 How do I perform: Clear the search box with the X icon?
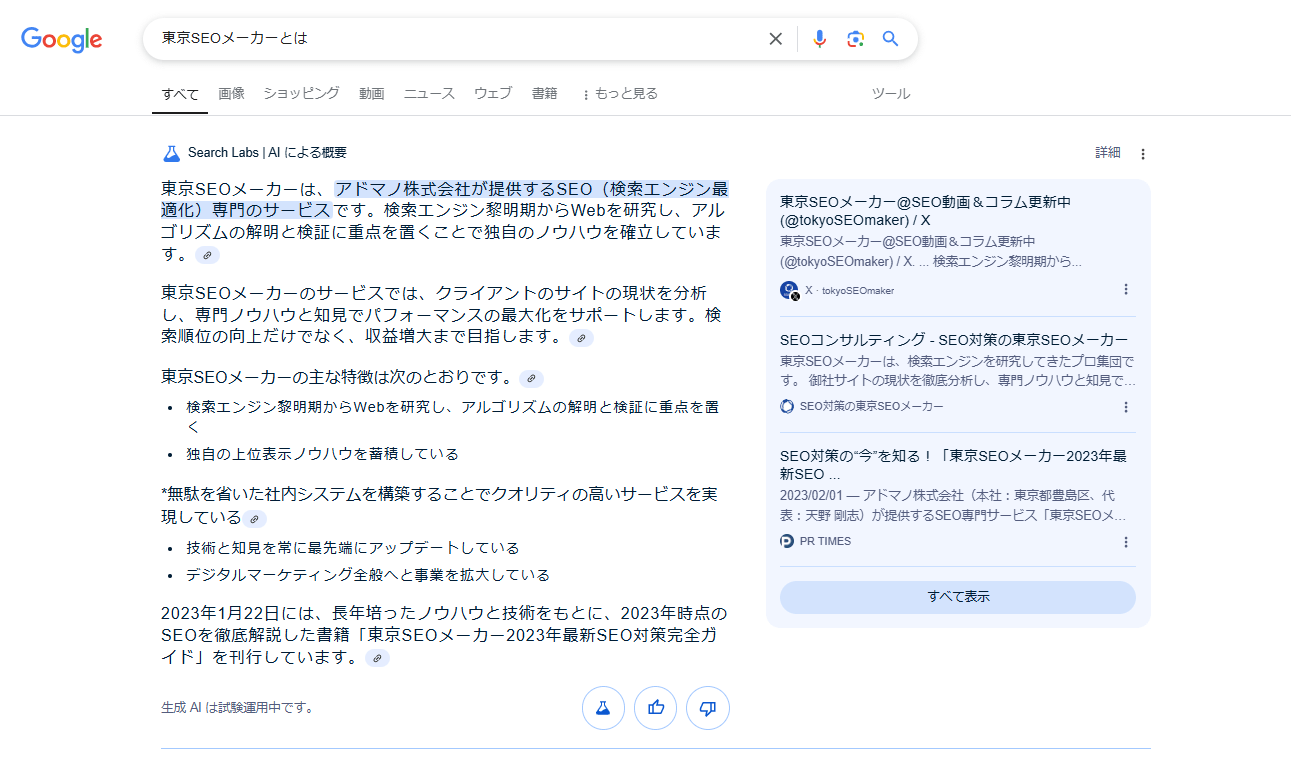coord(775,39)
